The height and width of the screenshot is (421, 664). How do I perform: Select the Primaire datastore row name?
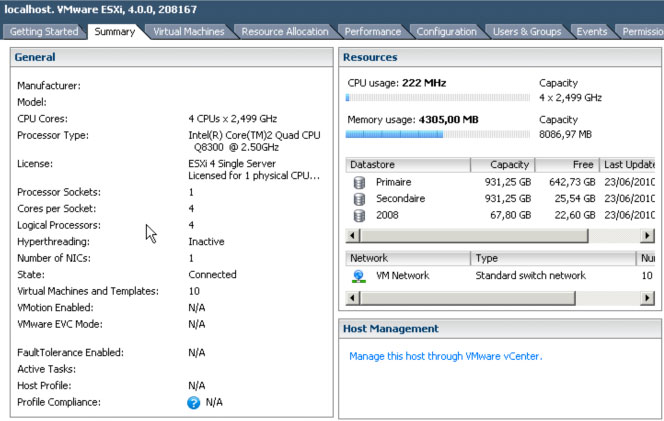click(x=393, y=182)
